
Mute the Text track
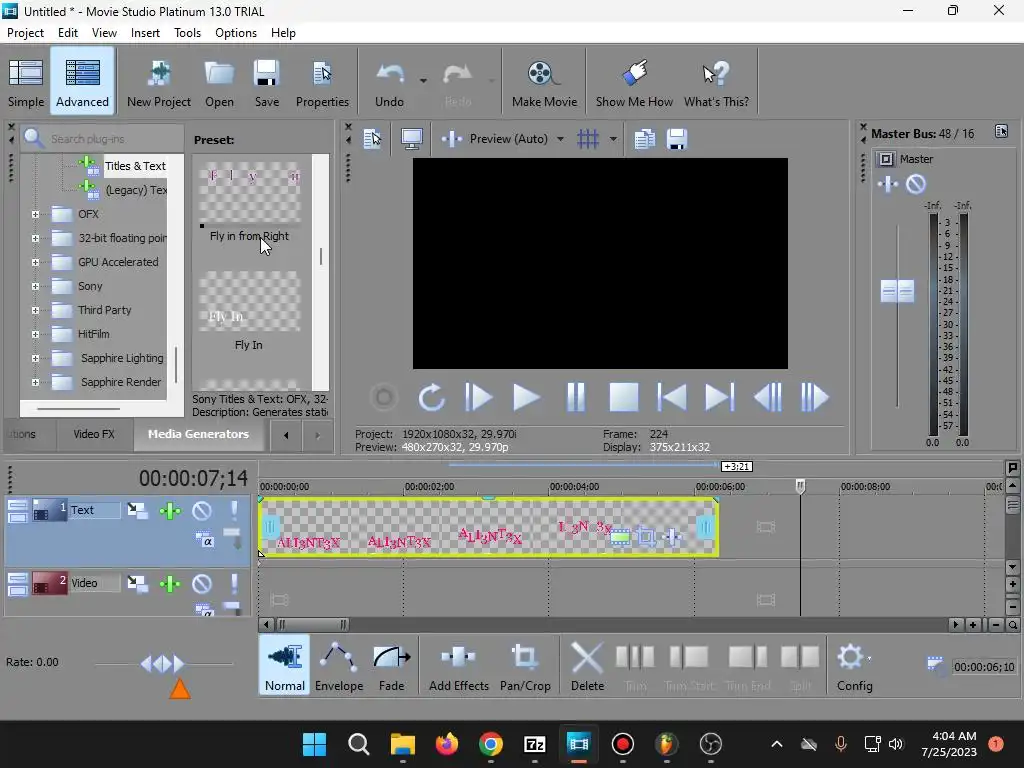[201, 511]
